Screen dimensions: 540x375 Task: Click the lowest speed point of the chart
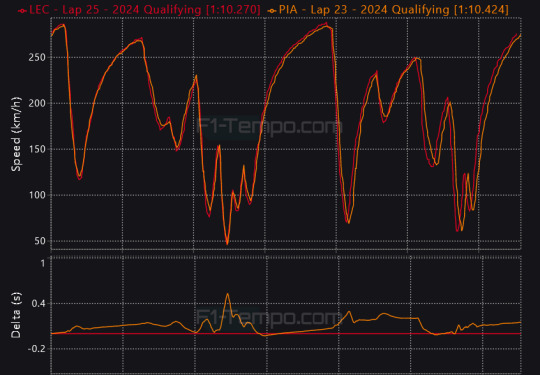point(227,244)
